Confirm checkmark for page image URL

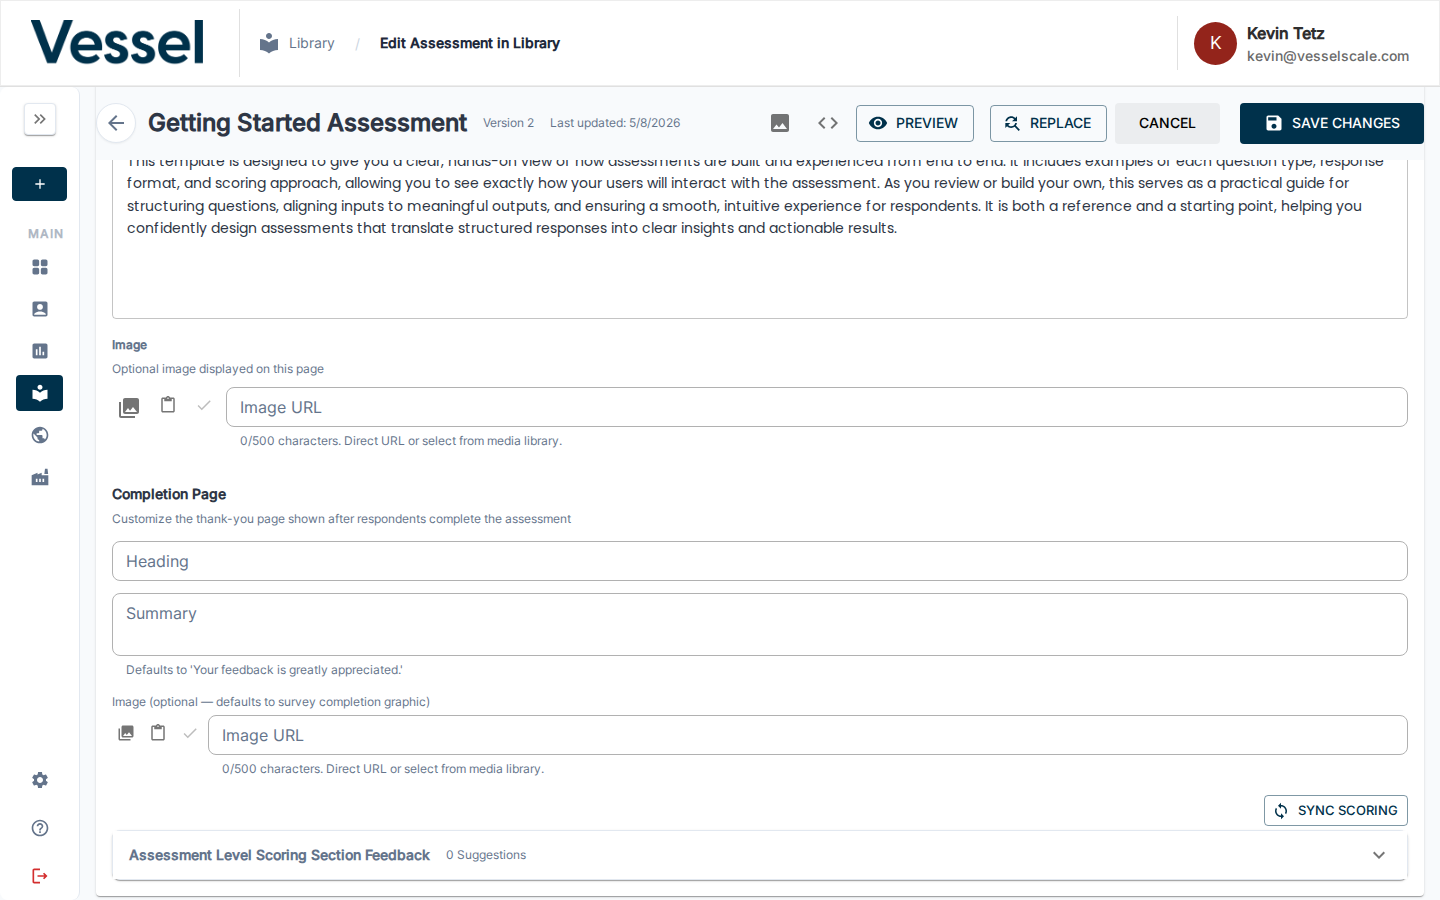coord(204,405)
